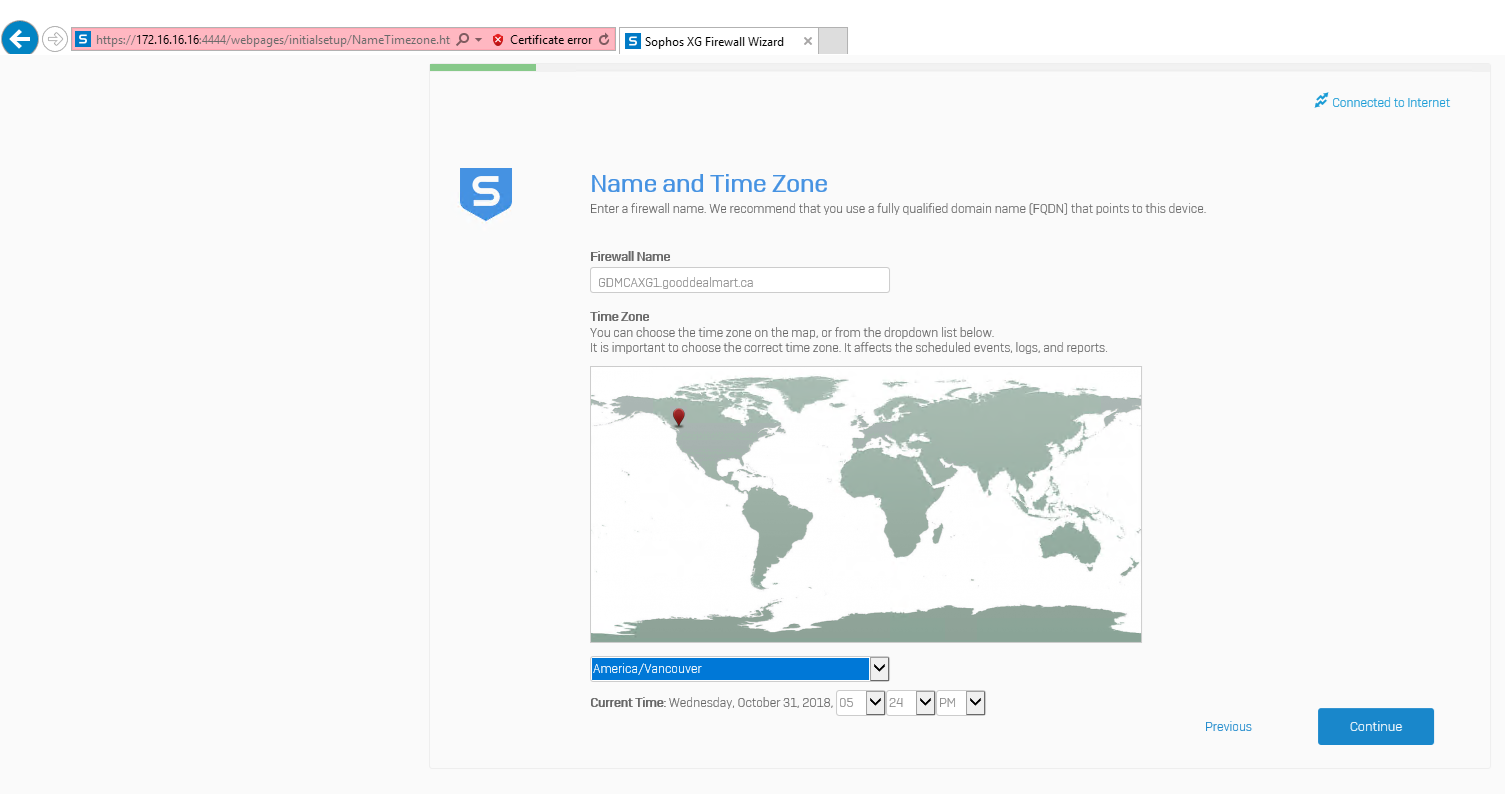Expand the address bar dropdown arrow

[478, 40]
